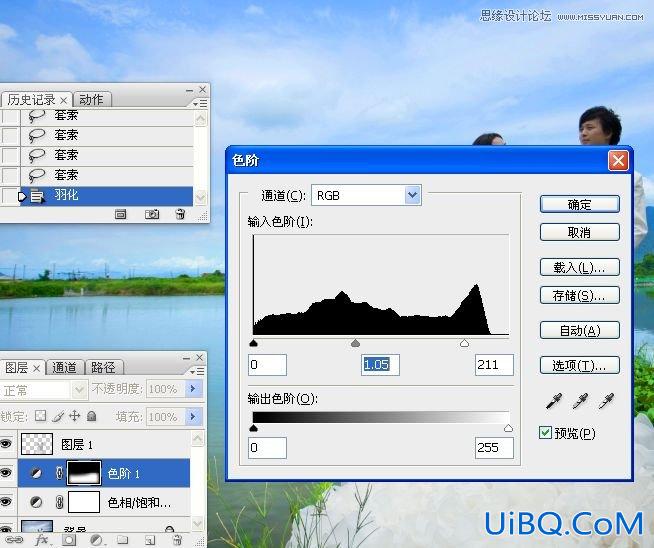Open History panel options menu
The image size is (654, 548).
coord(200,103)
